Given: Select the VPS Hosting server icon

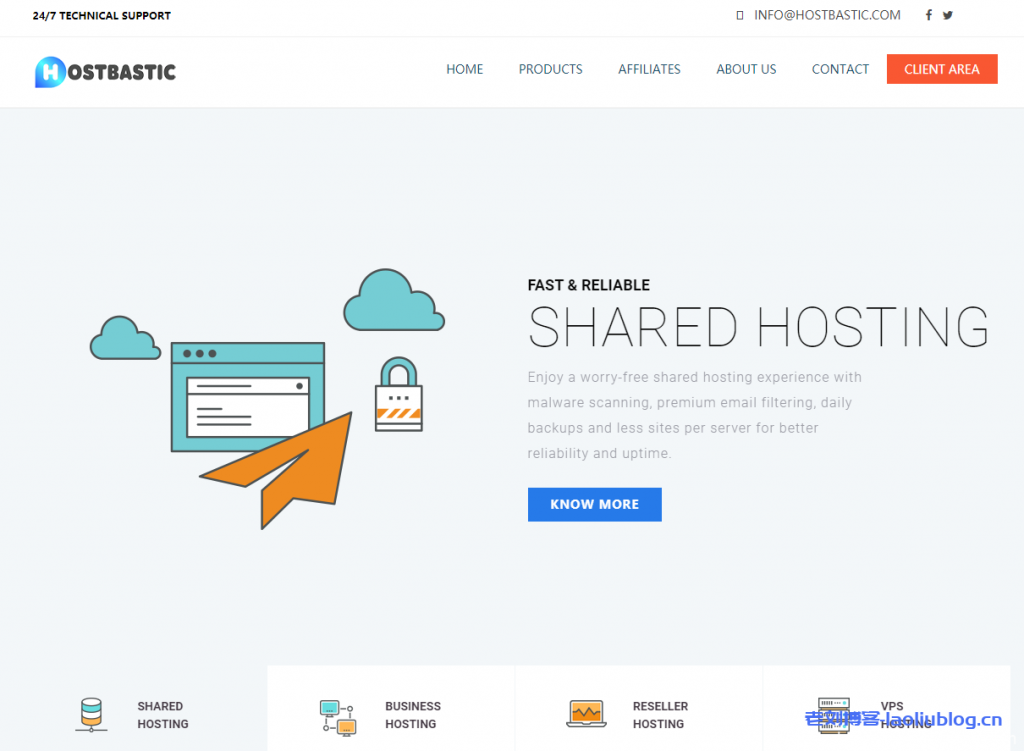Looking at the screenshot, I should (x=833, y=714).
